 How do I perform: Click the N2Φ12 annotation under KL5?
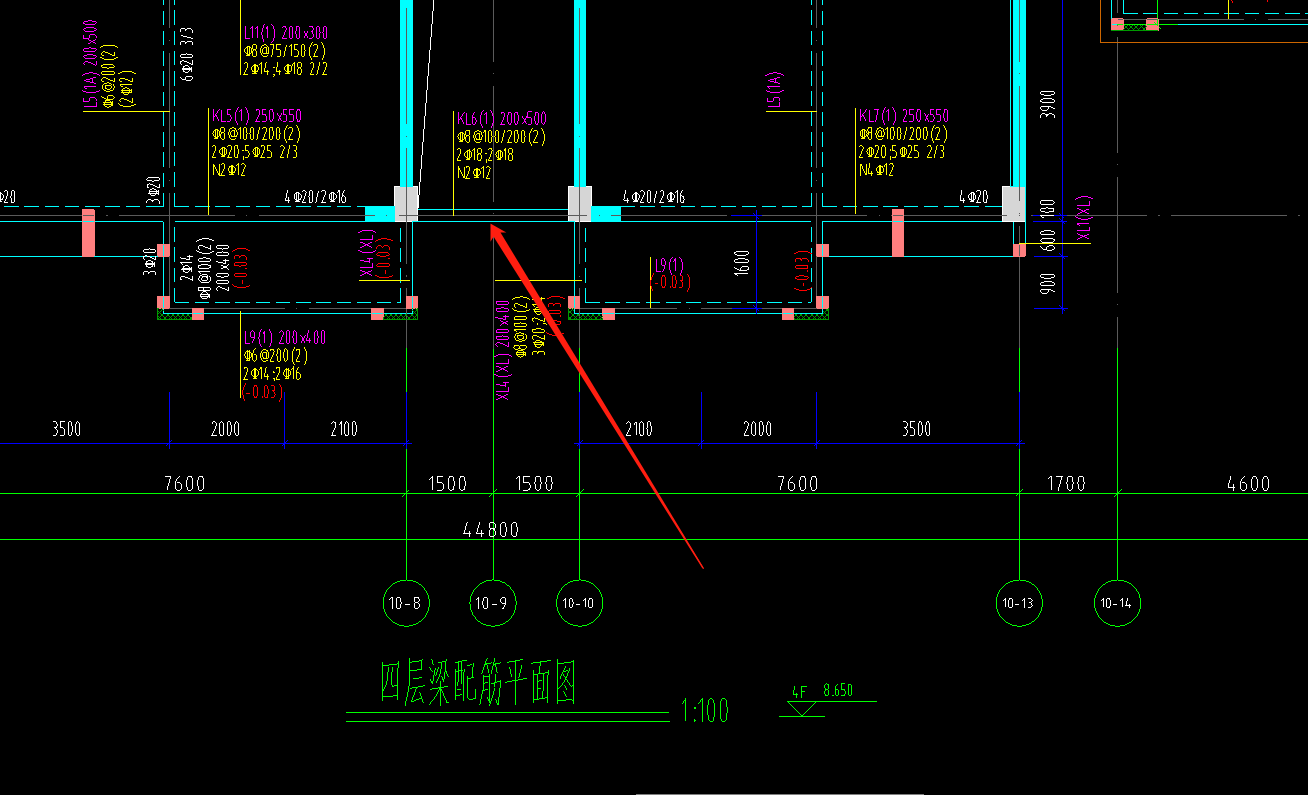pyautogui.click(x=229, y=170)
